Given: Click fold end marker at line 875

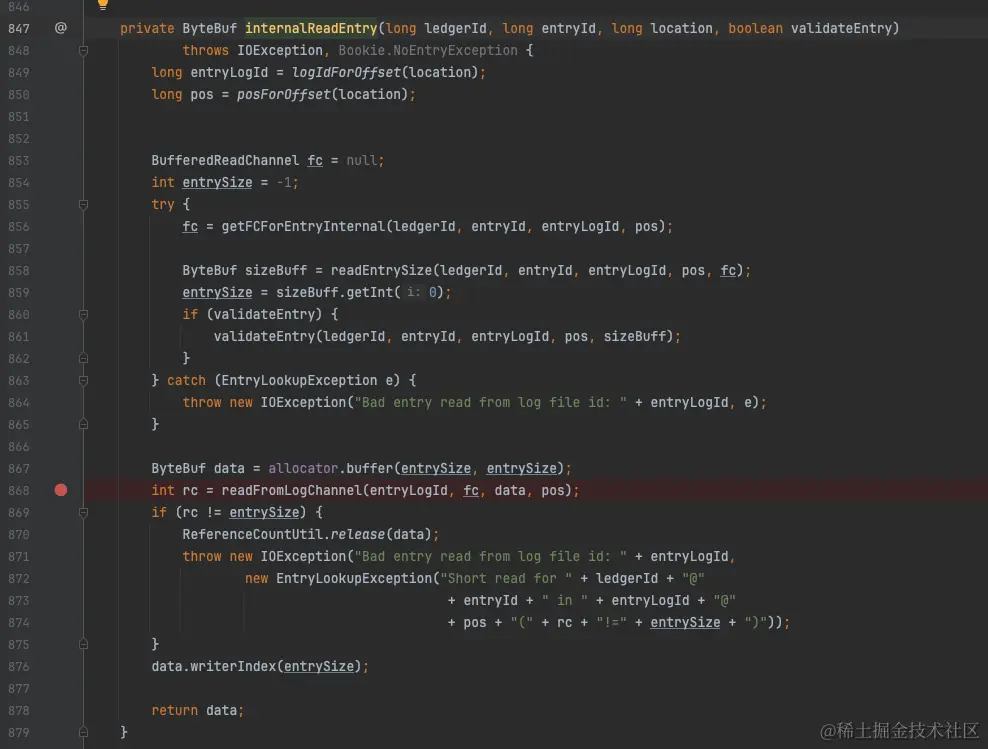Looking at the screenshot, I should 83,644.
